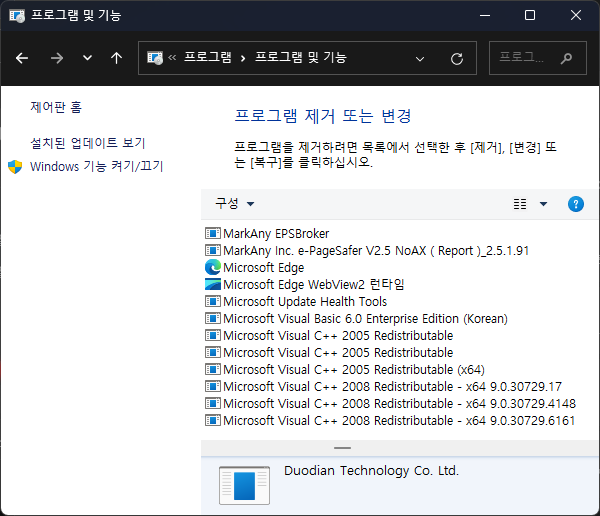Select Microsoft Update Health Tools entry
Screen dimensions: 600x516
pyautogui.click(x=296, y=301)
